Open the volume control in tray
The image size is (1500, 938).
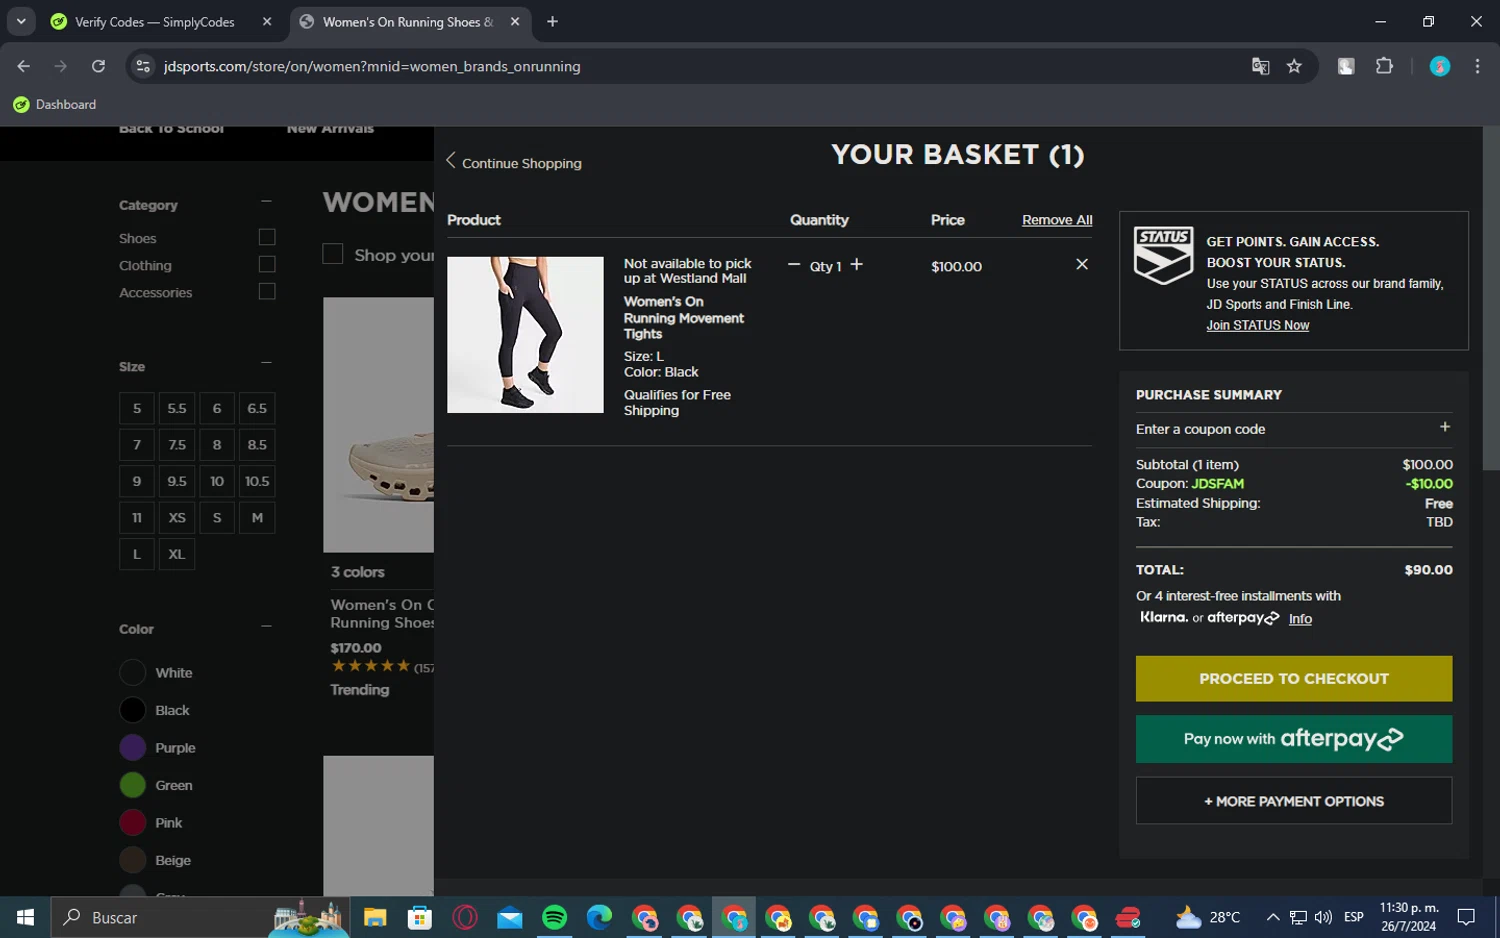1323,917
